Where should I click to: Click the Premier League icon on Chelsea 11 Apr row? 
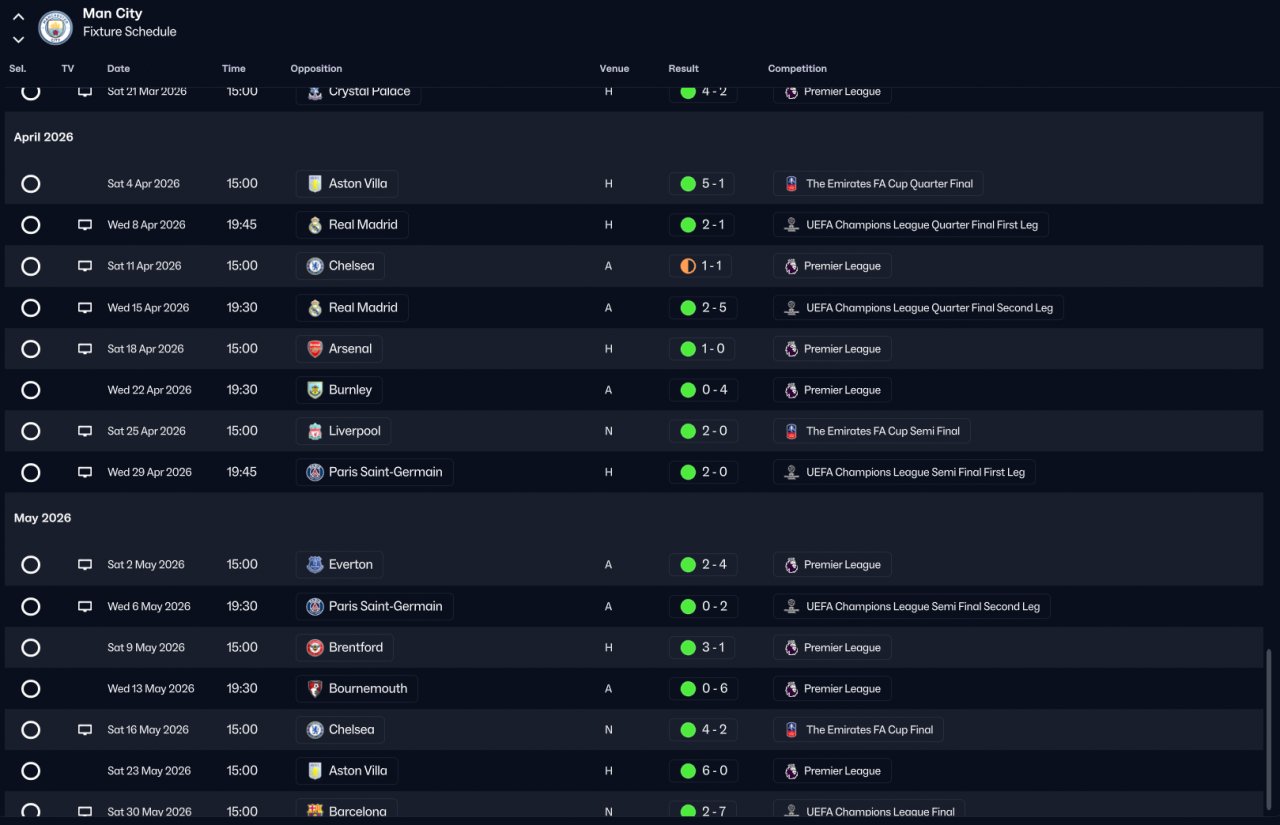[x=791, y=266]
